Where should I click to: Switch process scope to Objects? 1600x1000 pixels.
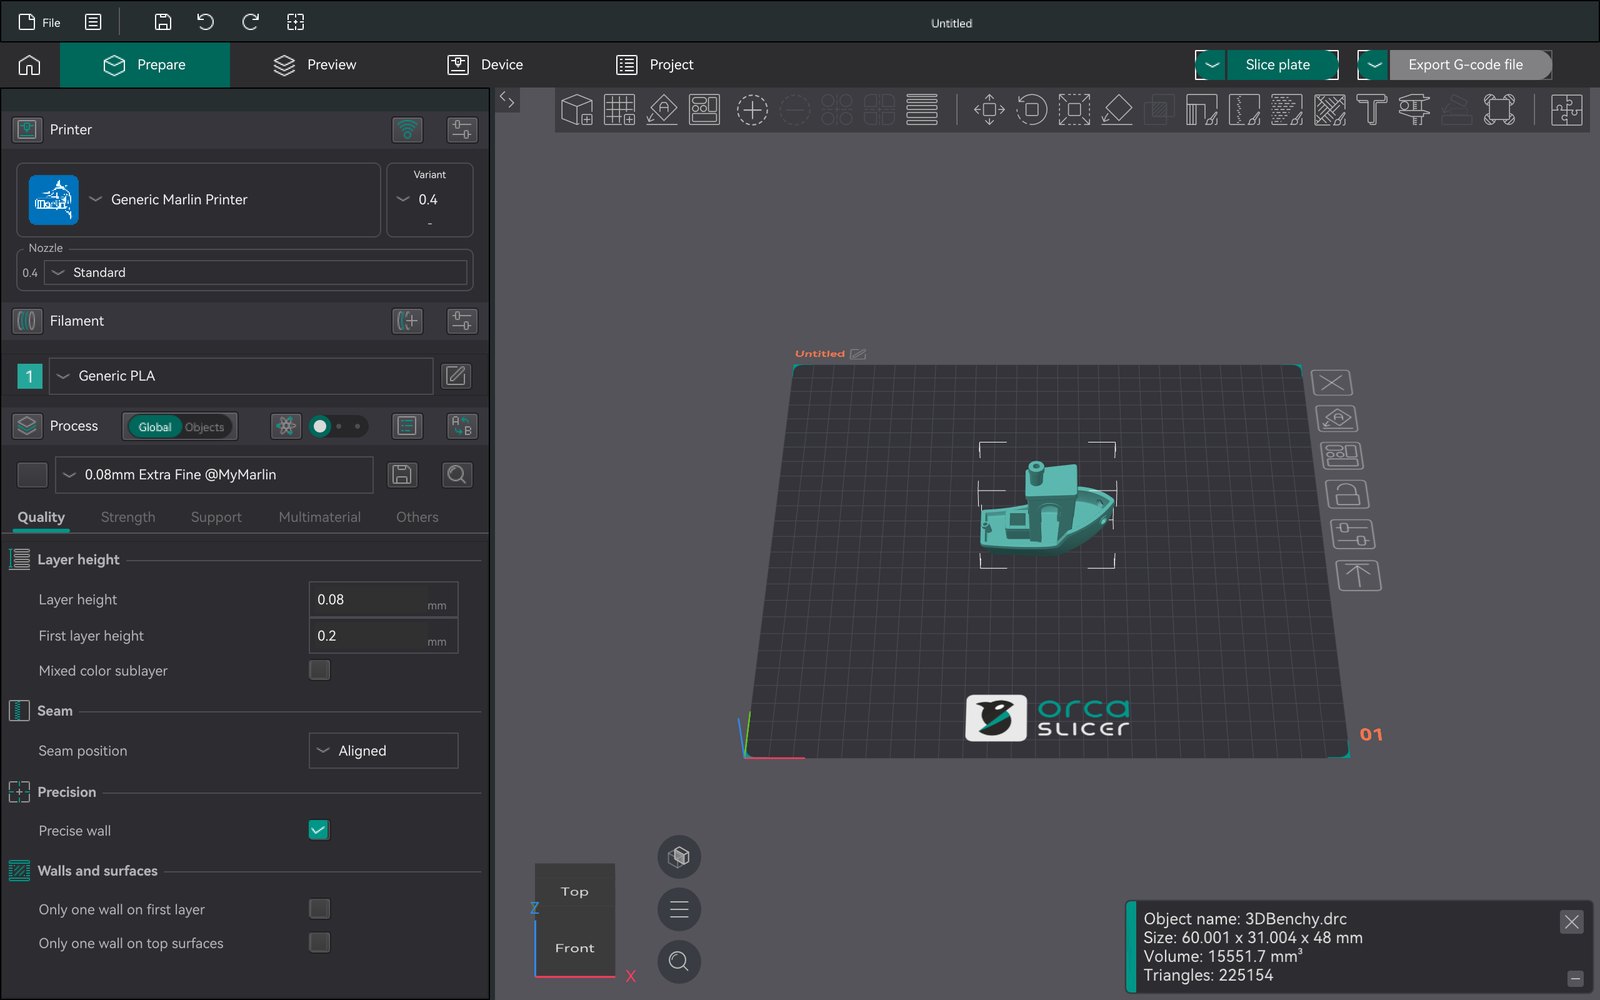[205, 427]
